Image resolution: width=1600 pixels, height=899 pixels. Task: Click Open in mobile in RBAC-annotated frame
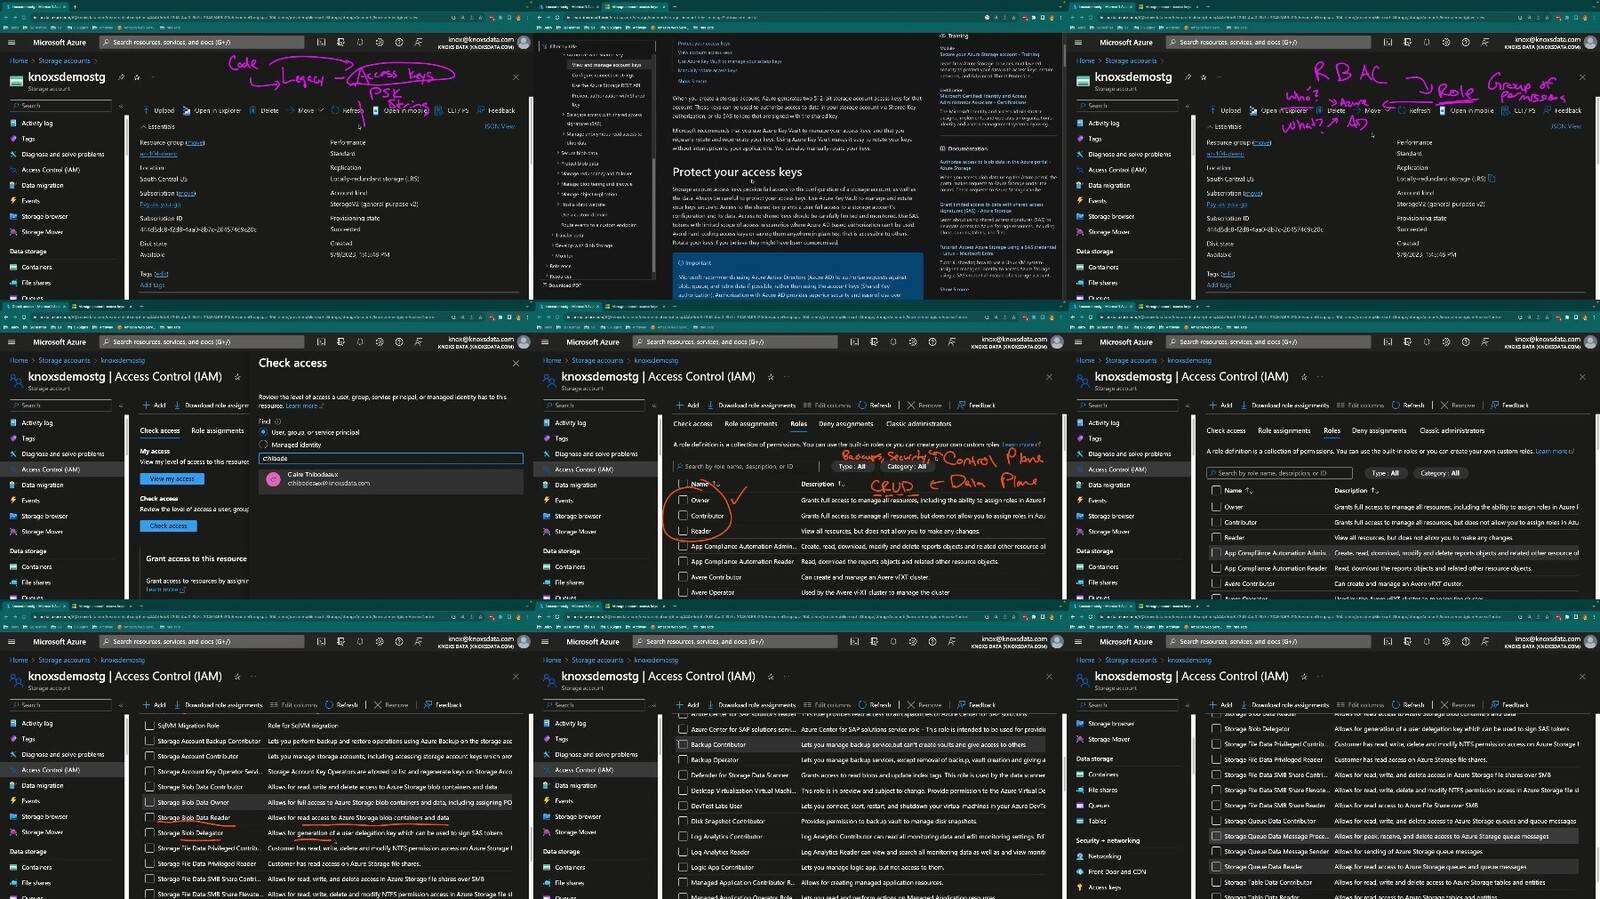pos(1467,111)
